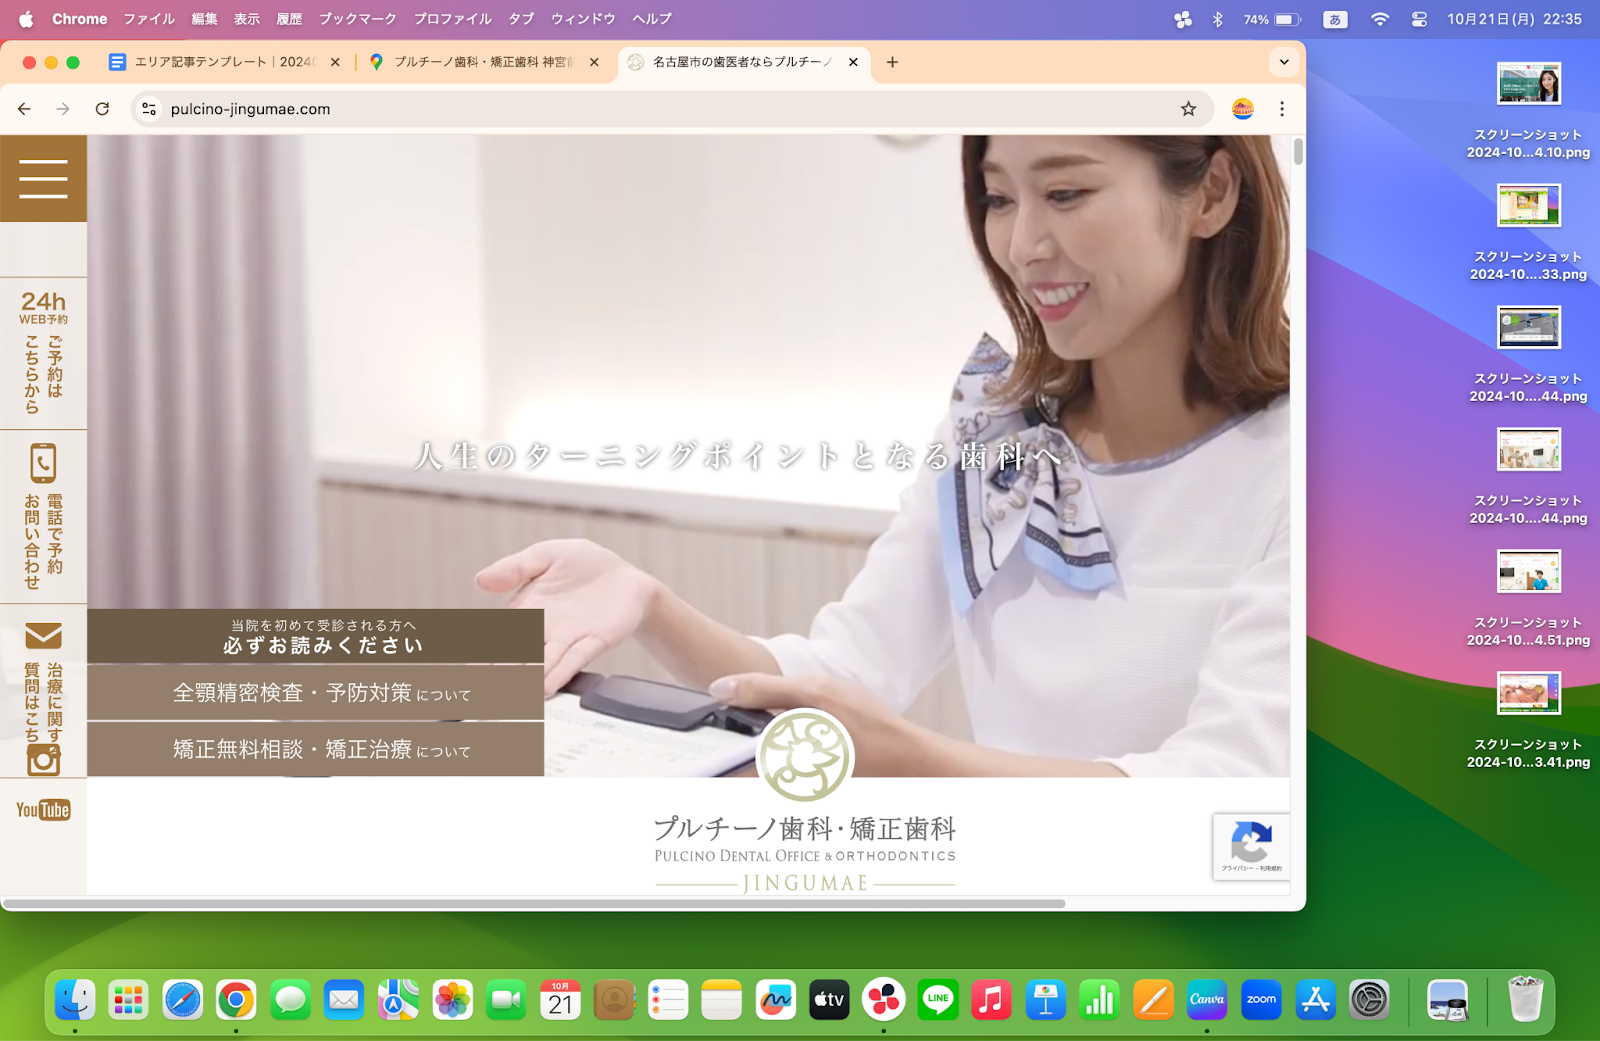Open the ウィンドウ menu
The width and height of the screenshot is (1600, 1041).
583,19
